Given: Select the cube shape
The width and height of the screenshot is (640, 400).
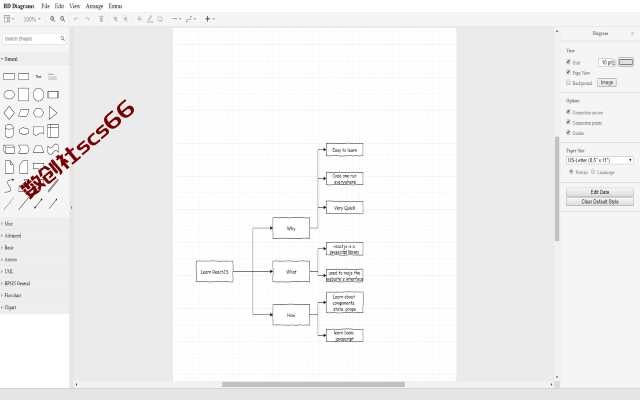Looking at the screenshot, I should point(9,149).
